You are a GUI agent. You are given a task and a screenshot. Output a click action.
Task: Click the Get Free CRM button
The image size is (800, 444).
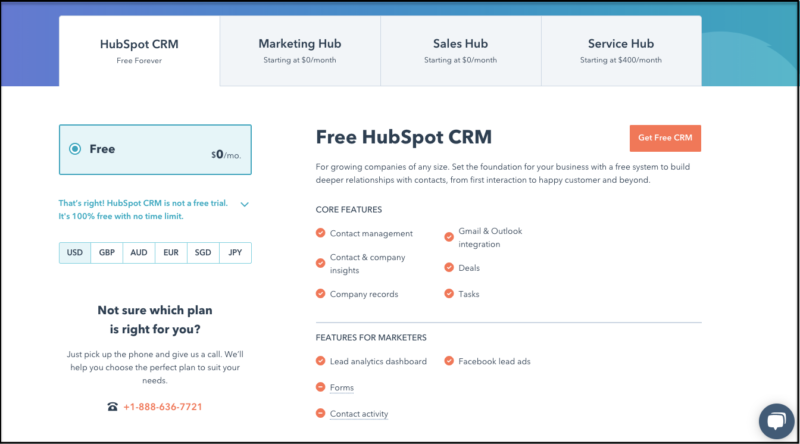click(665, 138)
